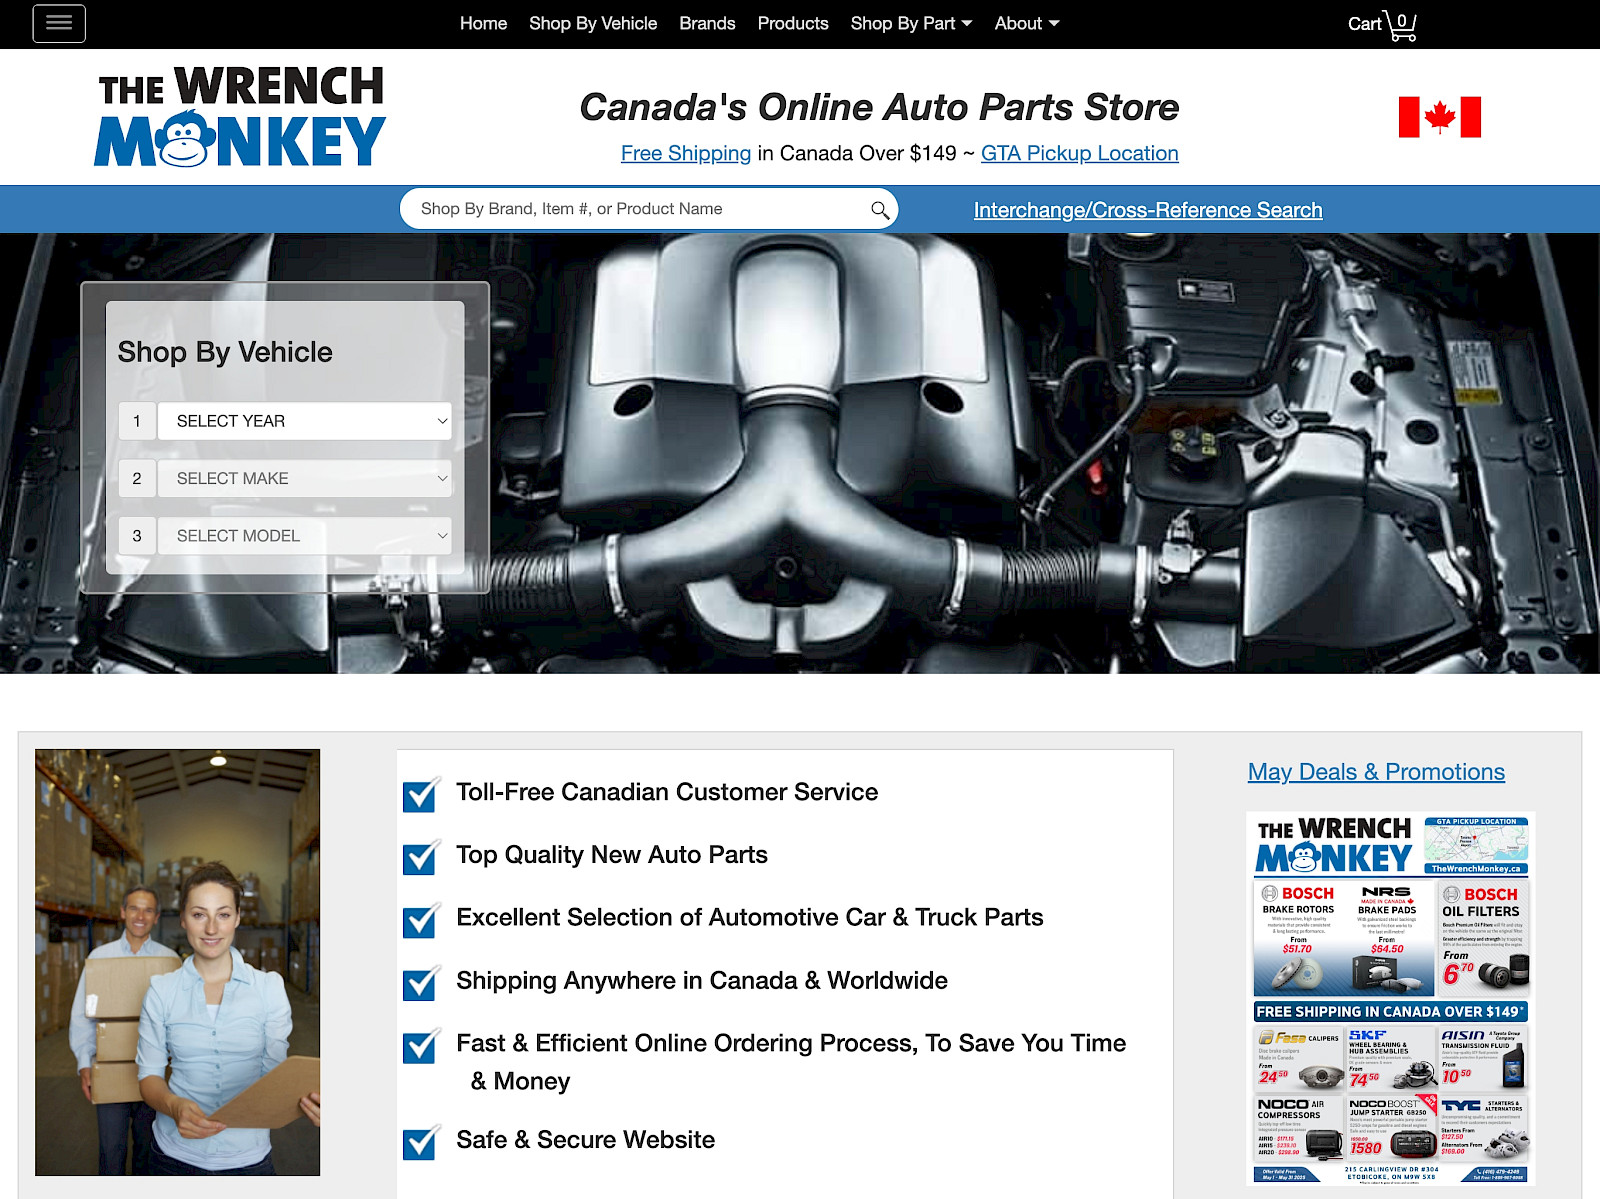The image size is (1600, 1199).
Task: Click the search magnifier icon
Action: click(879, 209)
